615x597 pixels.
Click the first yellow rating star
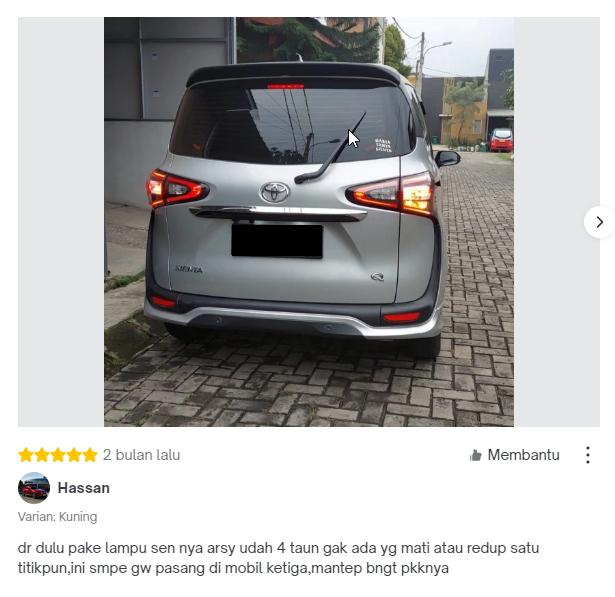pyautogui.click(x=26, y=455)
